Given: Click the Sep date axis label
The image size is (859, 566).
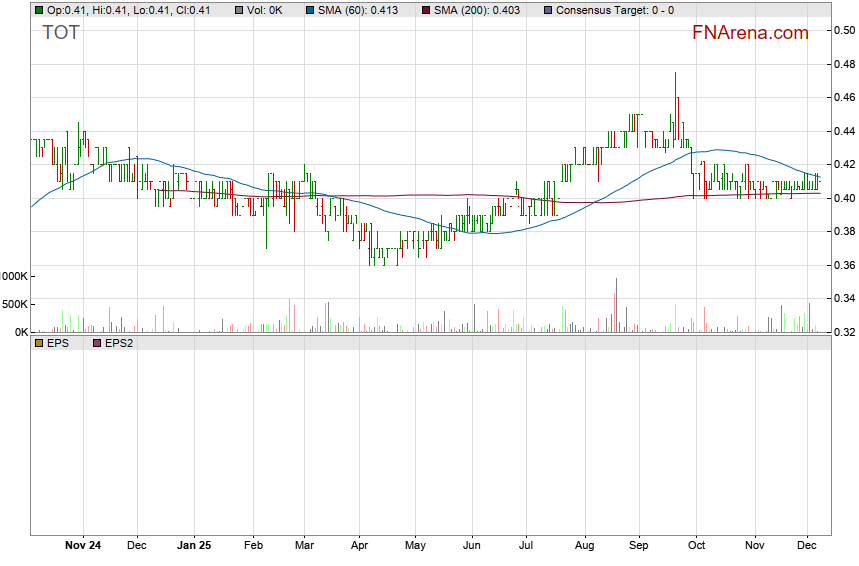Looking at the screenshot, I should 639,546.
